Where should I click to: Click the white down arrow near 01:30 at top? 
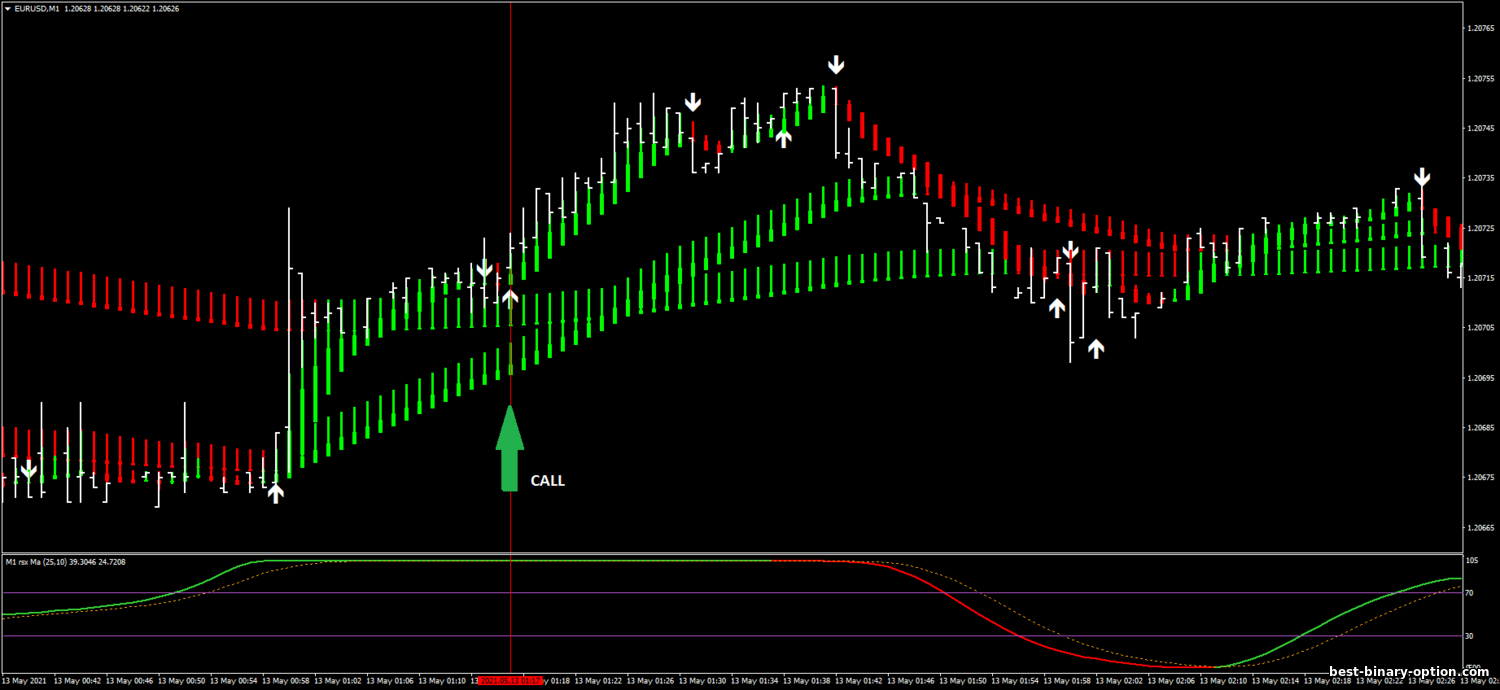tap(693, 102)
